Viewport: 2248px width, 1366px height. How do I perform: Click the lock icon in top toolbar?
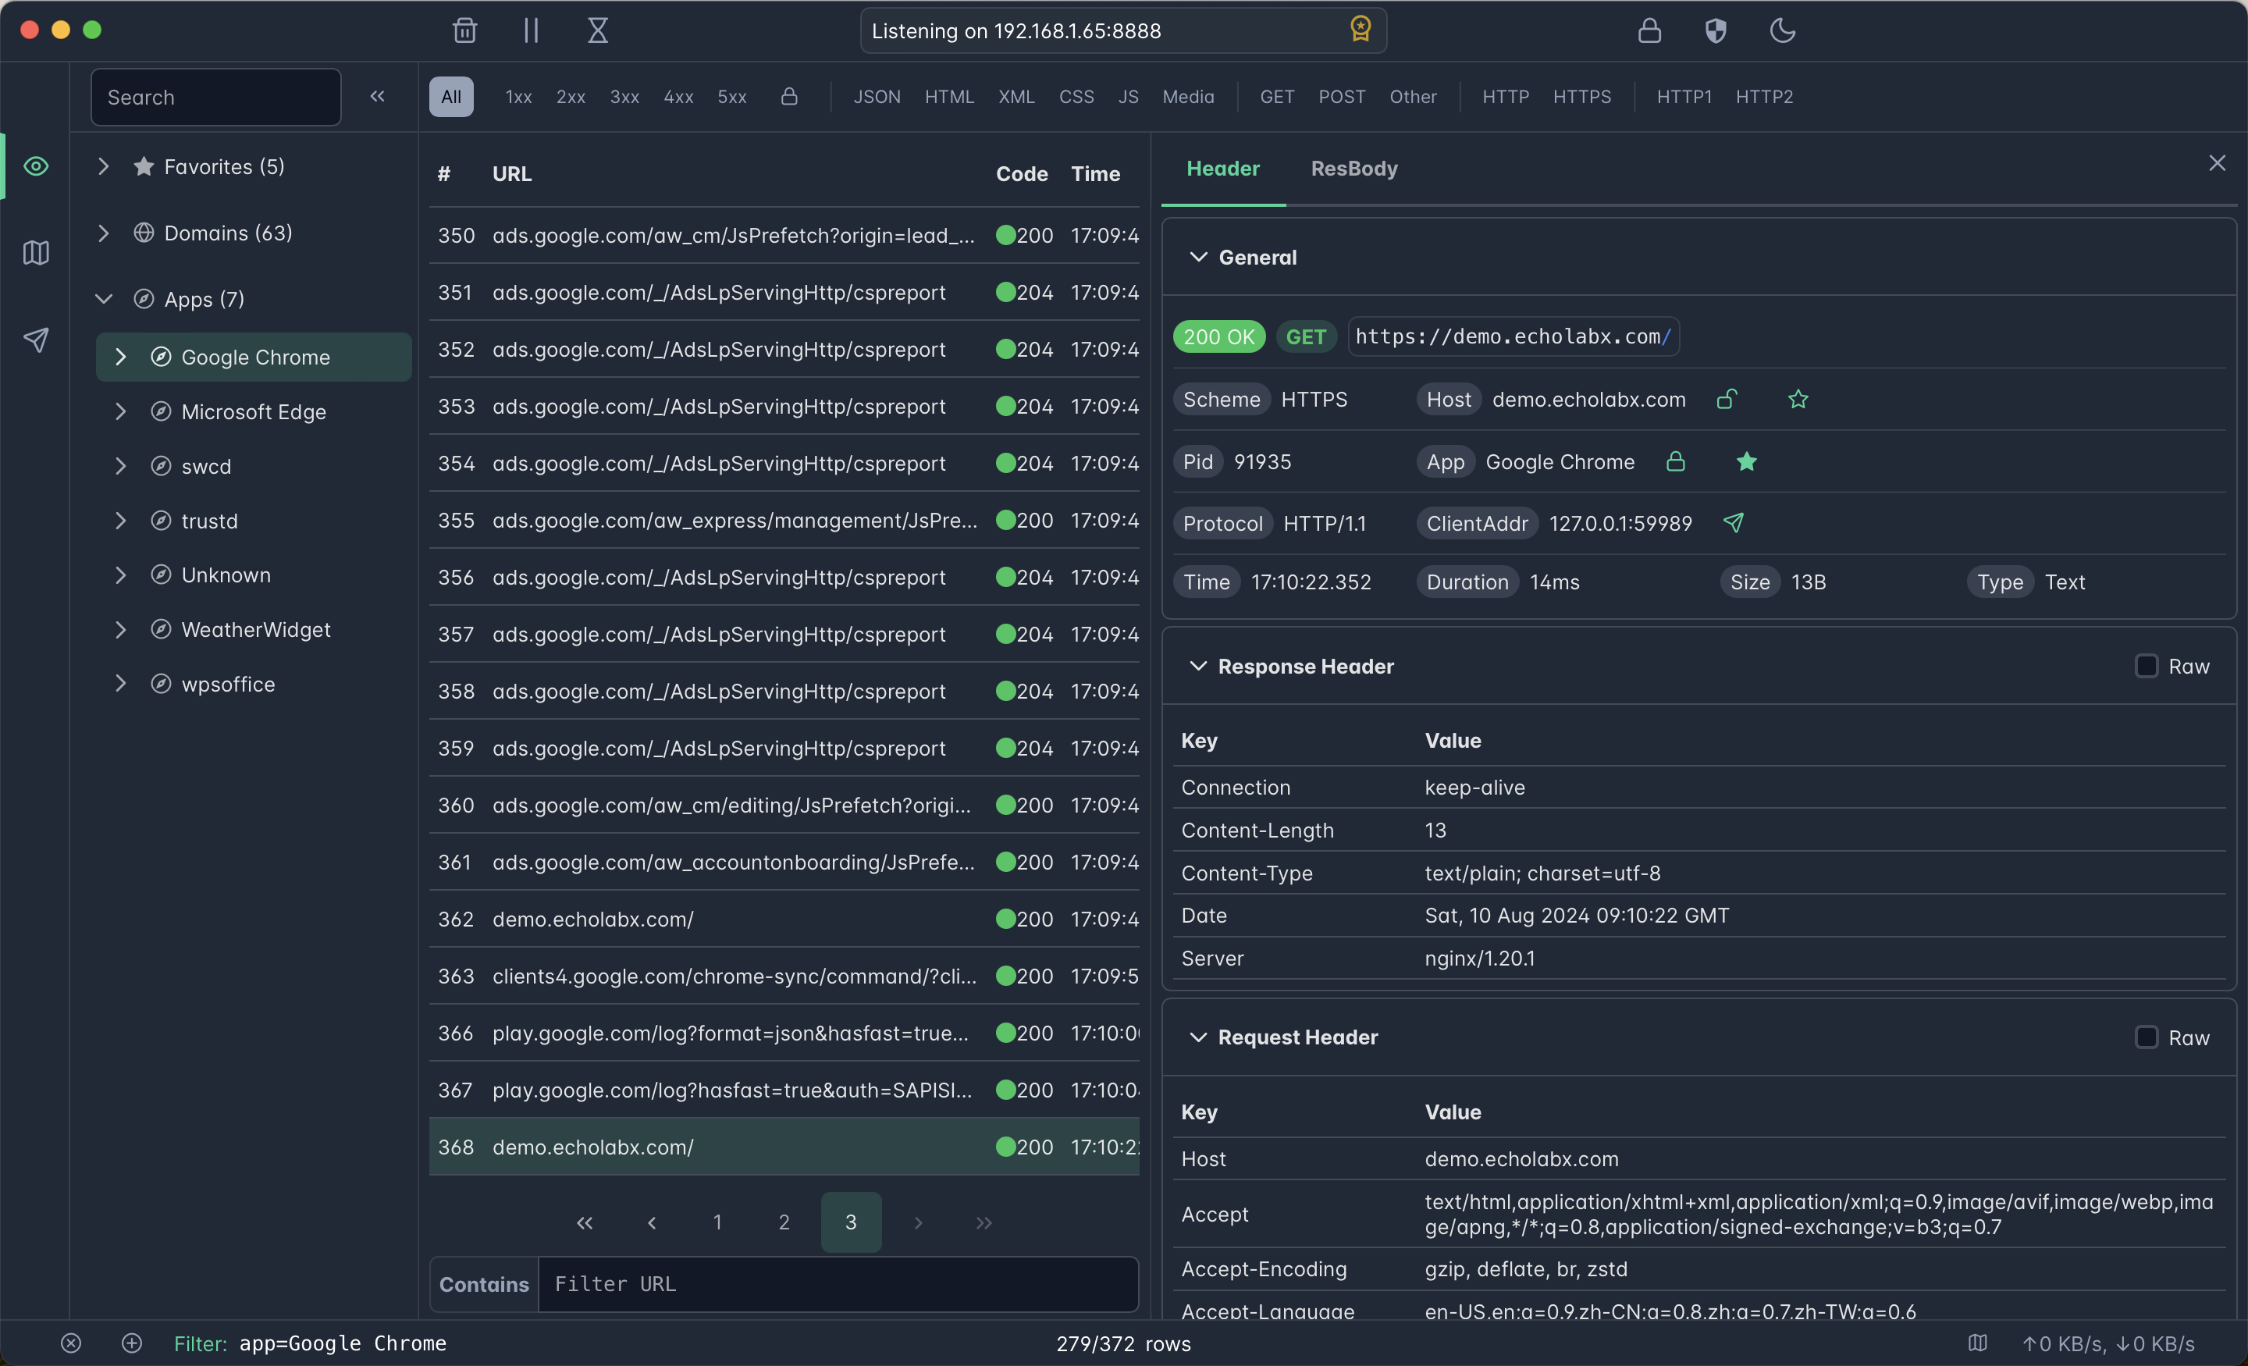click(x=1649, y=31)
